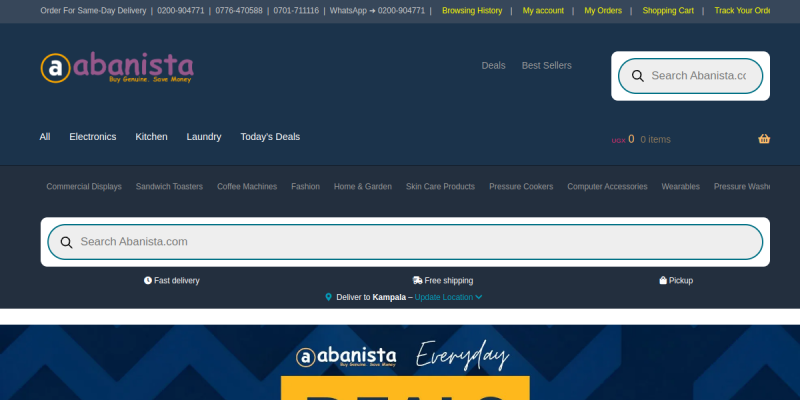
Task: Click the location pin icon near Deliver to
Action: 329,297
